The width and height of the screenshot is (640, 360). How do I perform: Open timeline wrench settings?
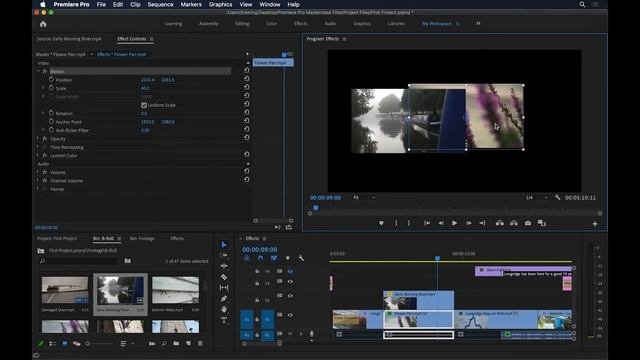point(301,258)
